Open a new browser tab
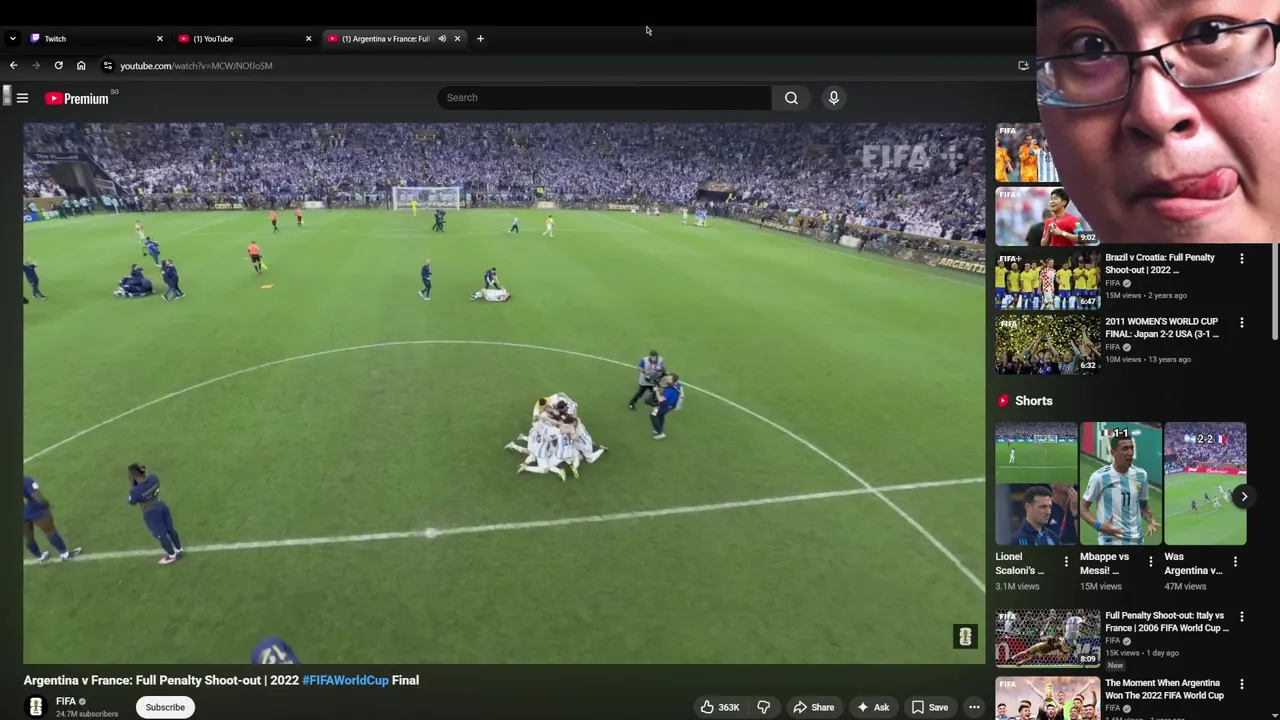The image size is (1280, 720). 480,39
